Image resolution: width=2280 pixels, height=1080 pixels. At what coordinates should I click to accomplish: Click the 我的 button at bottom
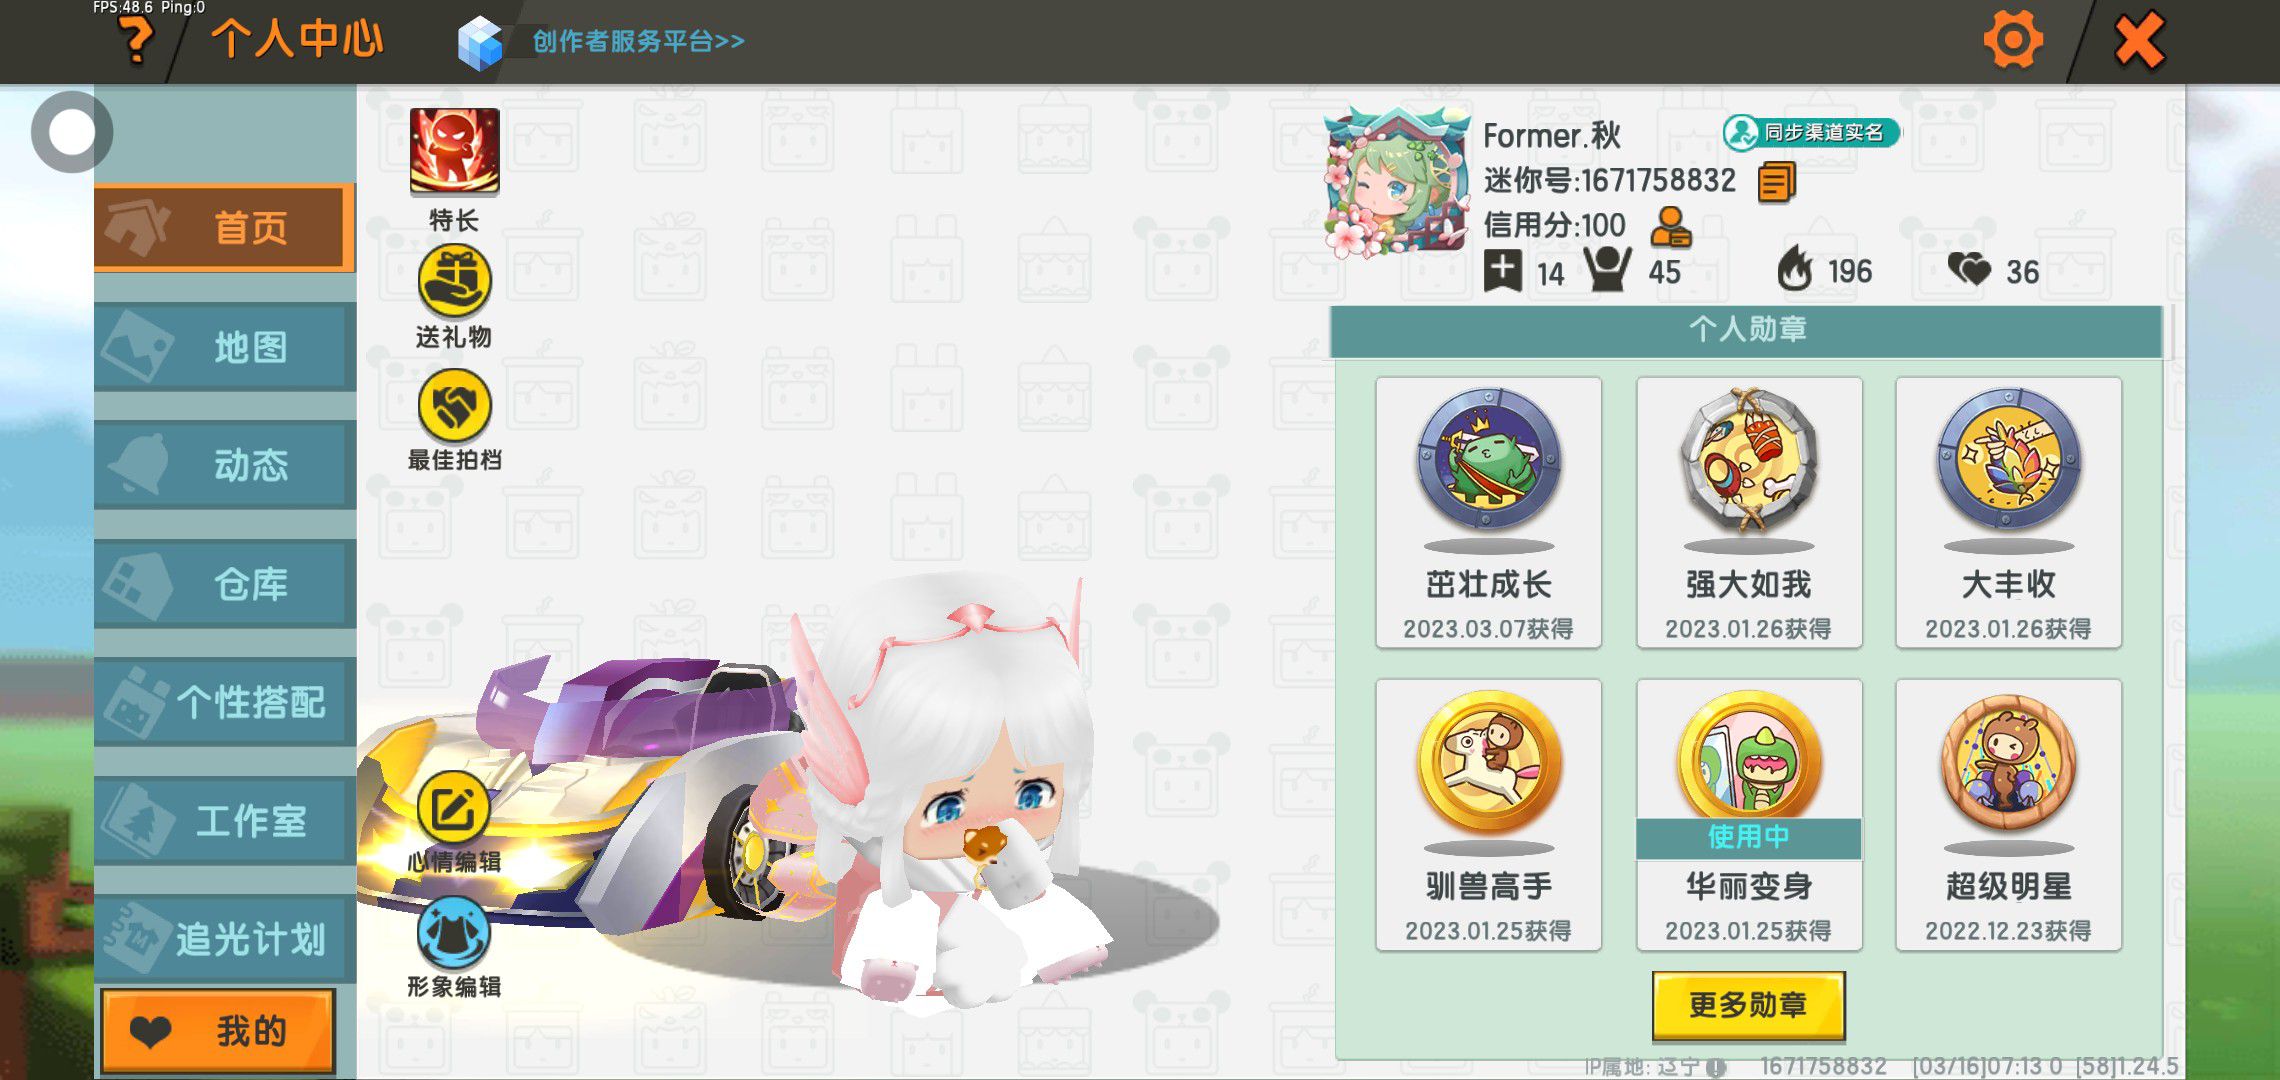click(x=218, y=1031)
